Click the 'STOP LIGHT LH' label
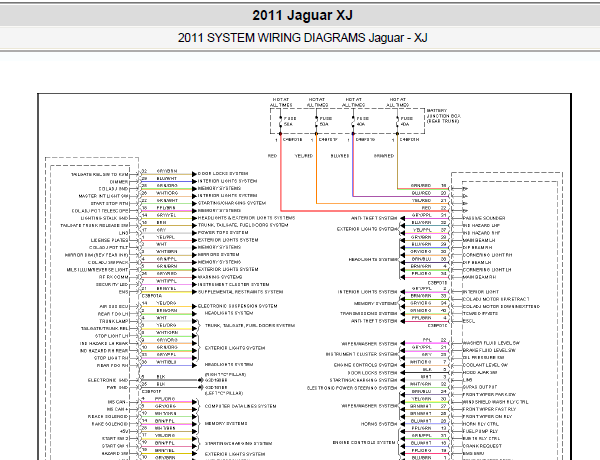The image size is (600, 460). tap(112, 336)
